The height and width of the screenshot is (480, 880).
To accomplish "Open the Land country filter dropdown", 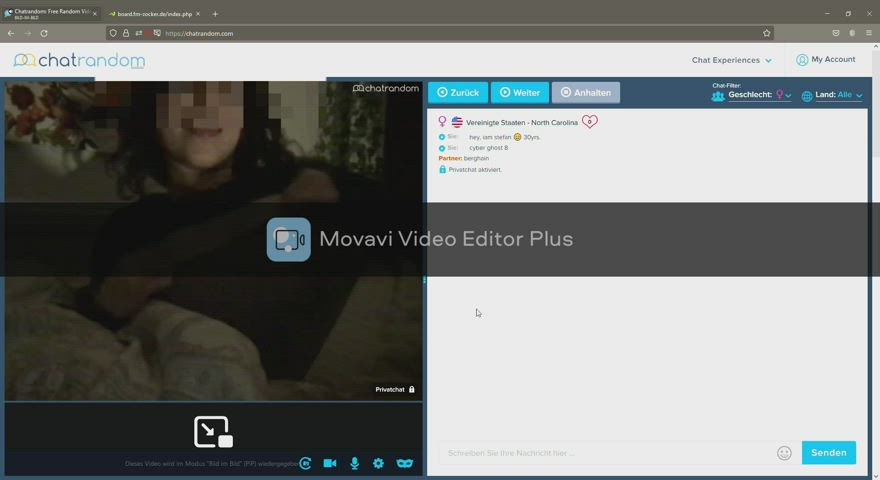I will pos(838,95).
